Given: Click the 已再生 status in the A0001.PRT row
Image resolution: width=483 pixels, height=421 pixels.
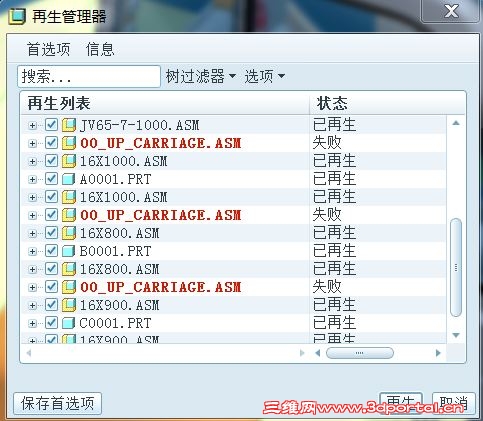Looking at the screenshot, I should point(335,179).
